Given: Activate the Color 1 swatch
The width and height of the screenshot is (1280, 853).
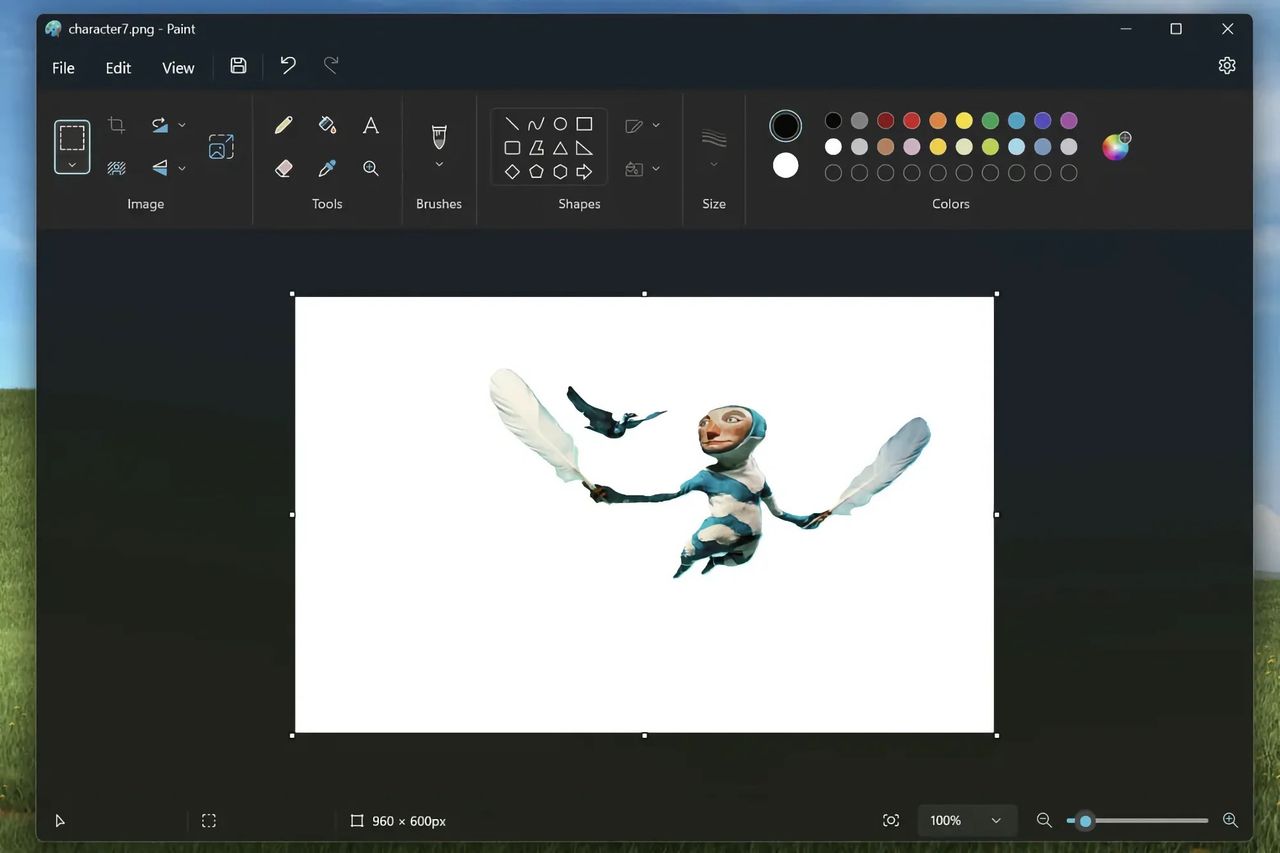Looking at the screenshot, I should 785,125.
